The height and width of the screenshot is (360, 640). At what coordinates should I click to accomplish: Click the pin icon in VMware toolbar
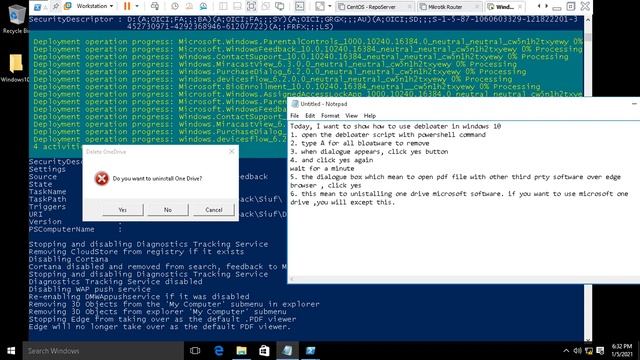click(56, 6)
